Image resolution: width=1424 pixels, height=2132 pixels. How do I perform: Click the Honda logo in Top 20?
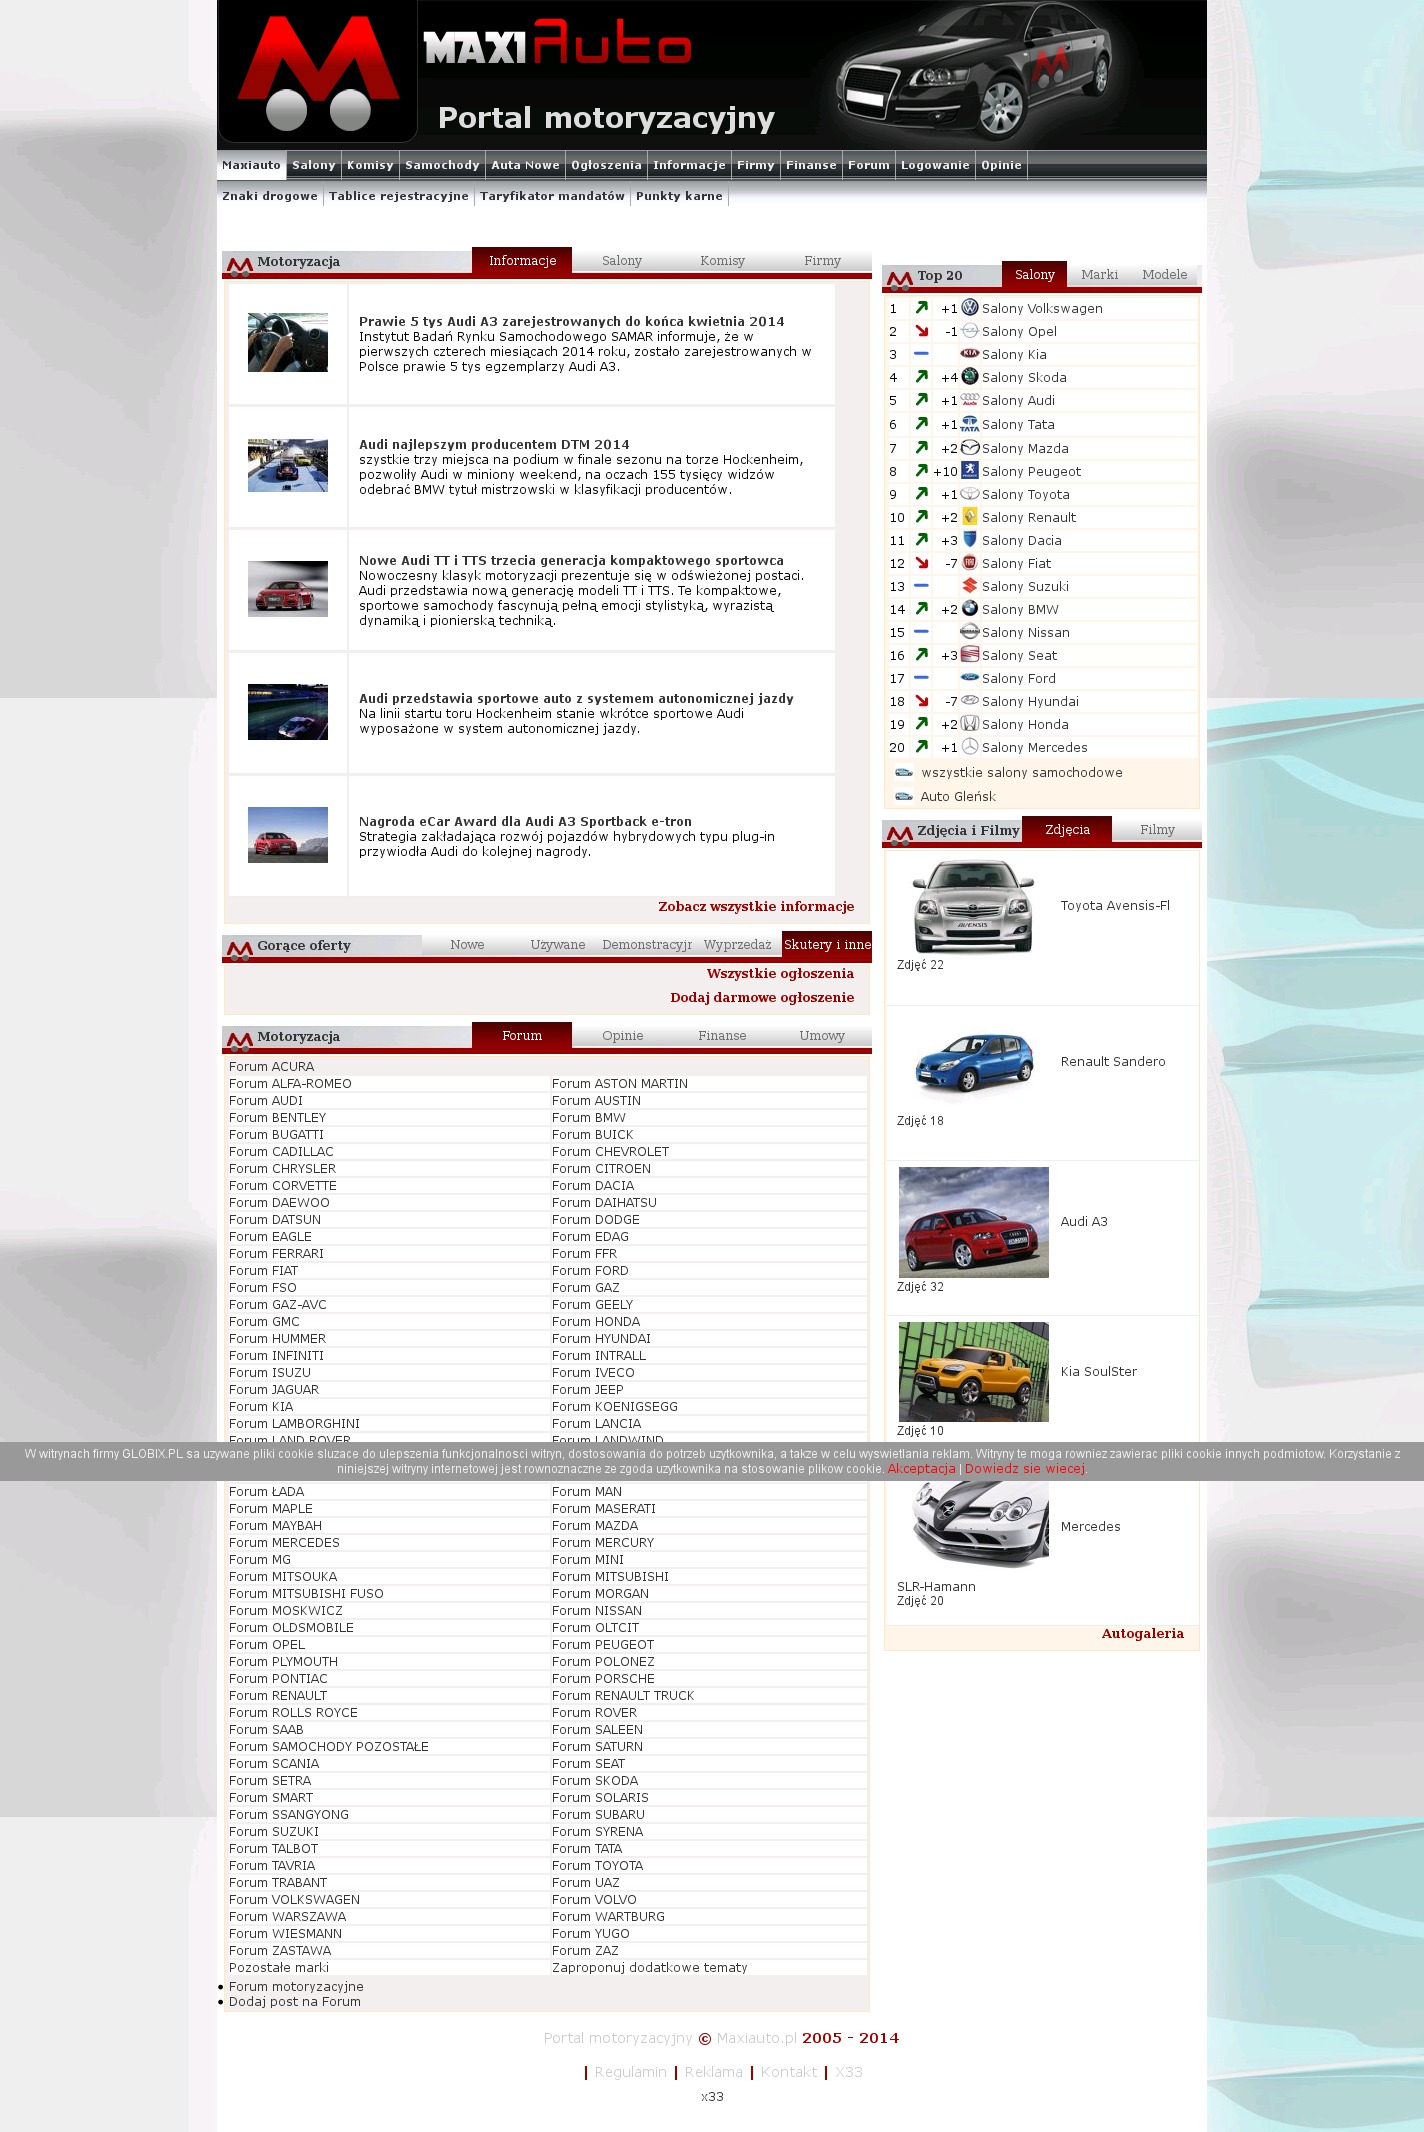click(x=970, y=724)
